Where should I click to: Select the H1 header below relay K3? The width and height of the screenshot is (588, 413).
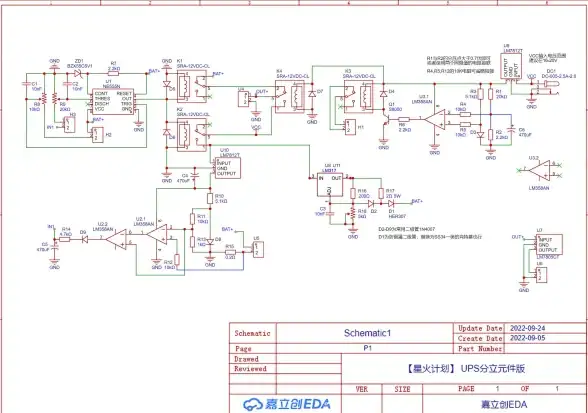pos(350,127)
